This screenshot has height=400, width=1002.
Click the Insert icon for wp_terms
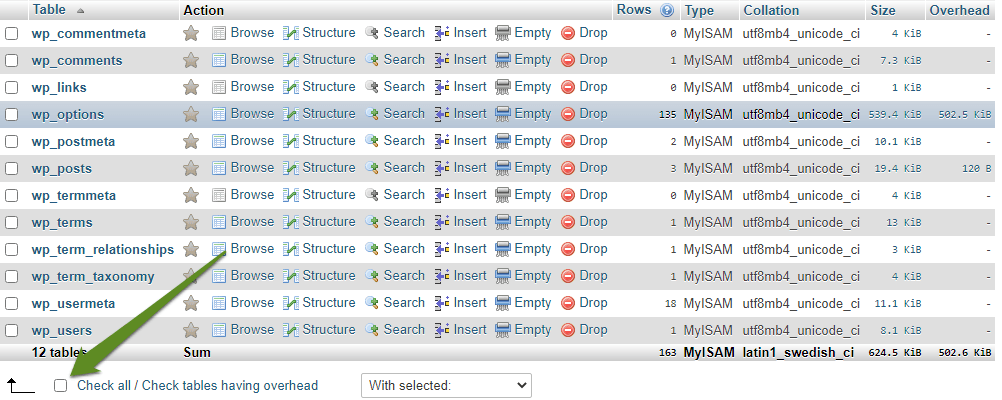coord(442,222)
